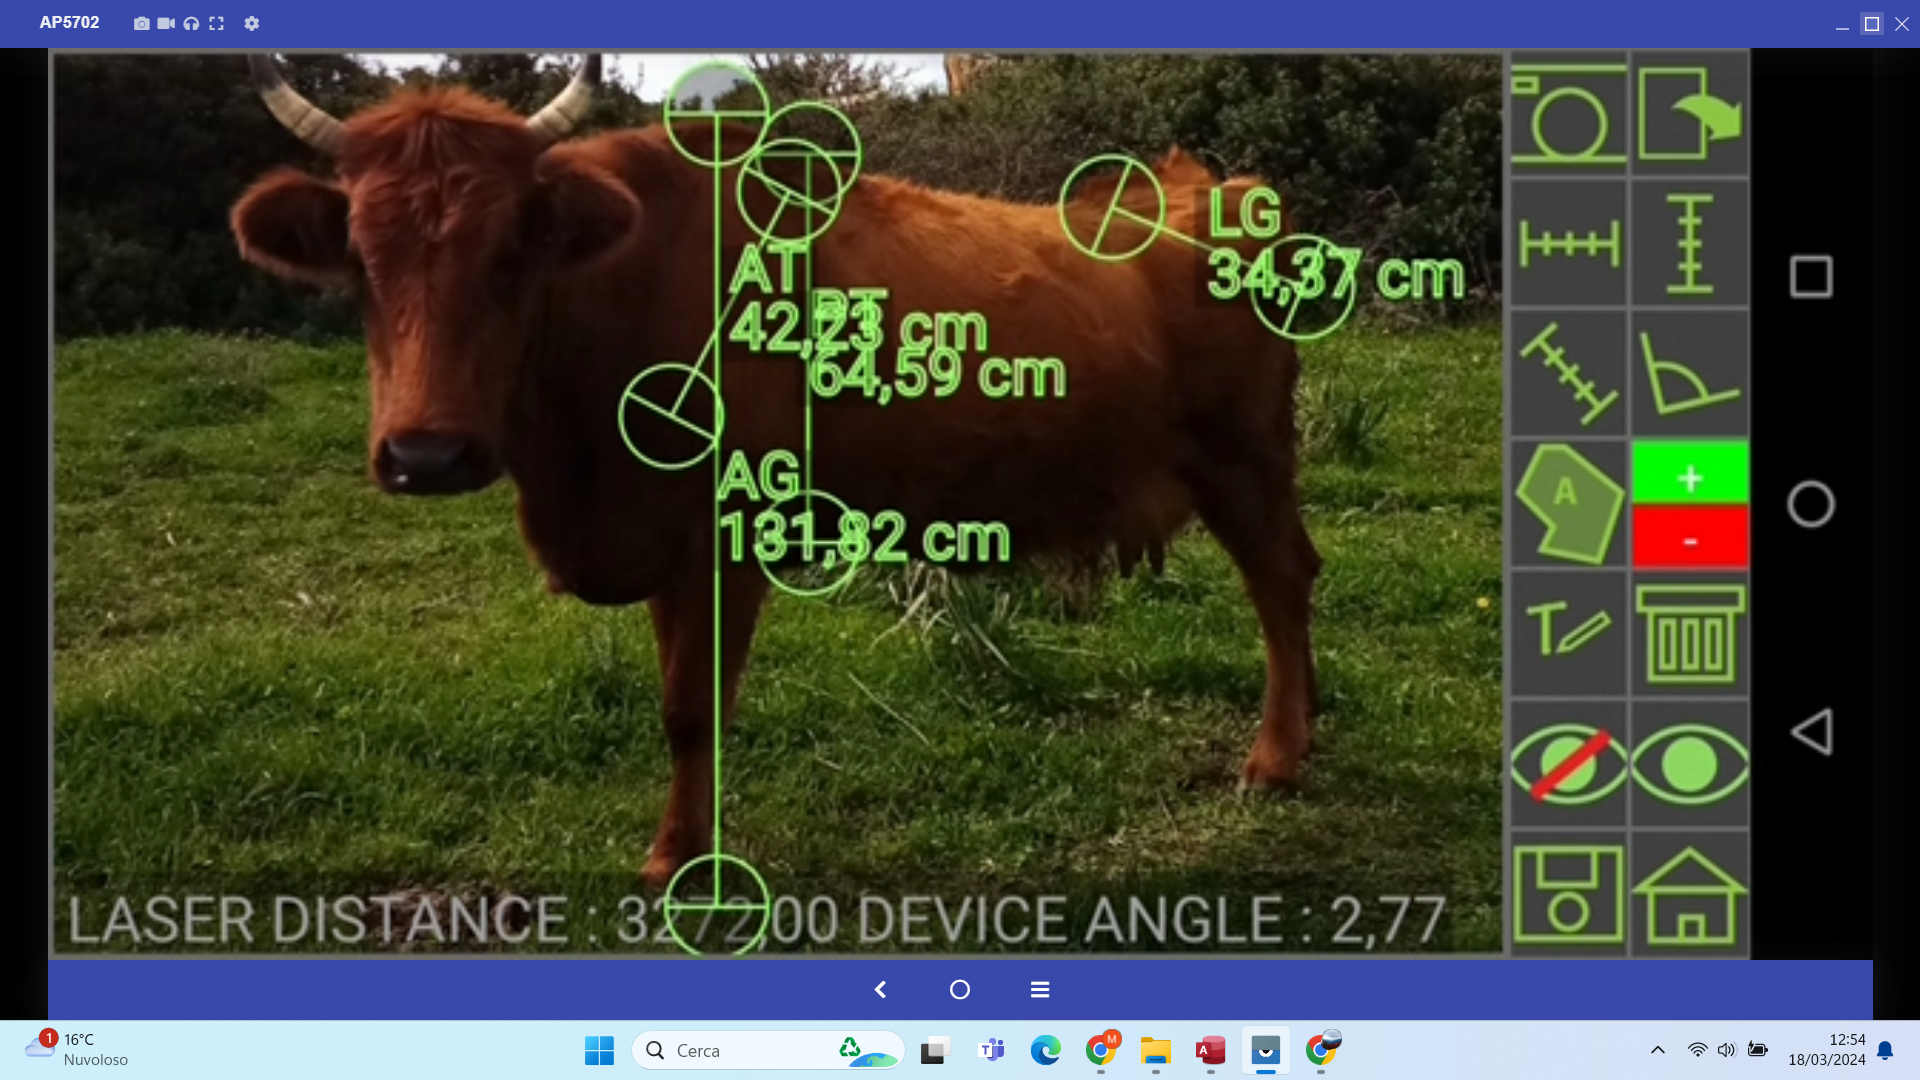The width and height of the screenshot is (1920, 1080).
Task: Open the text annotation edit tool
Action: coord(1568,633)
